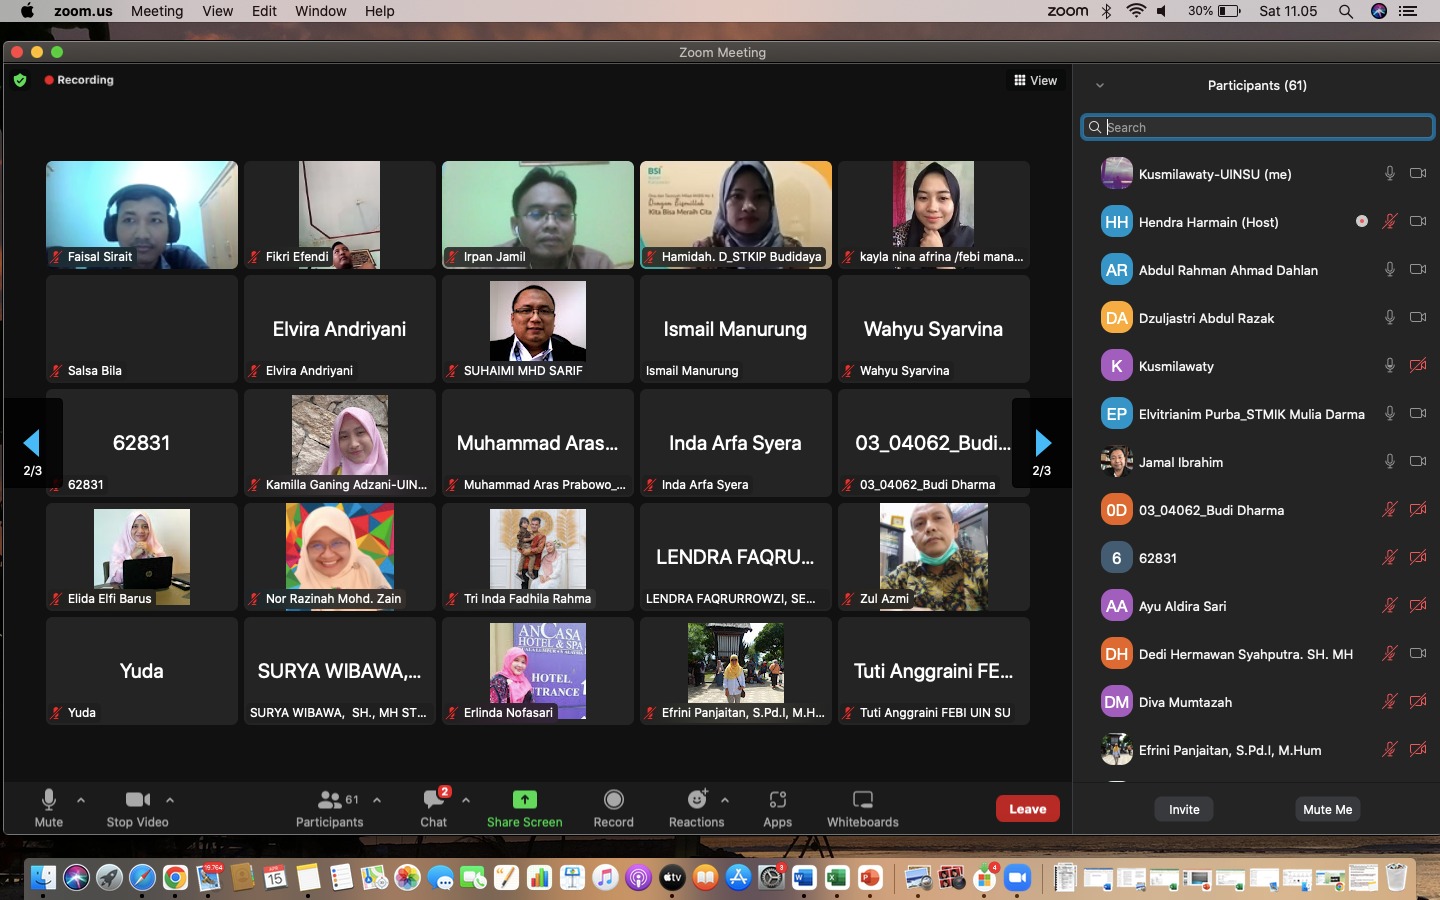
Task: Open the Meeting menu in the menu bar
Action: click(x=157, y=11)
